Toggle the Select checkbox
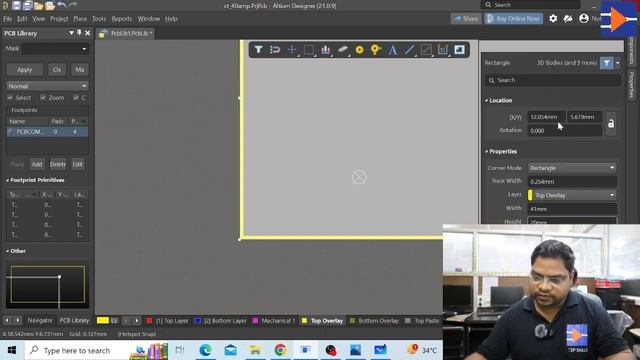Screen dimensions: 640x360 (x=10, y=98)
